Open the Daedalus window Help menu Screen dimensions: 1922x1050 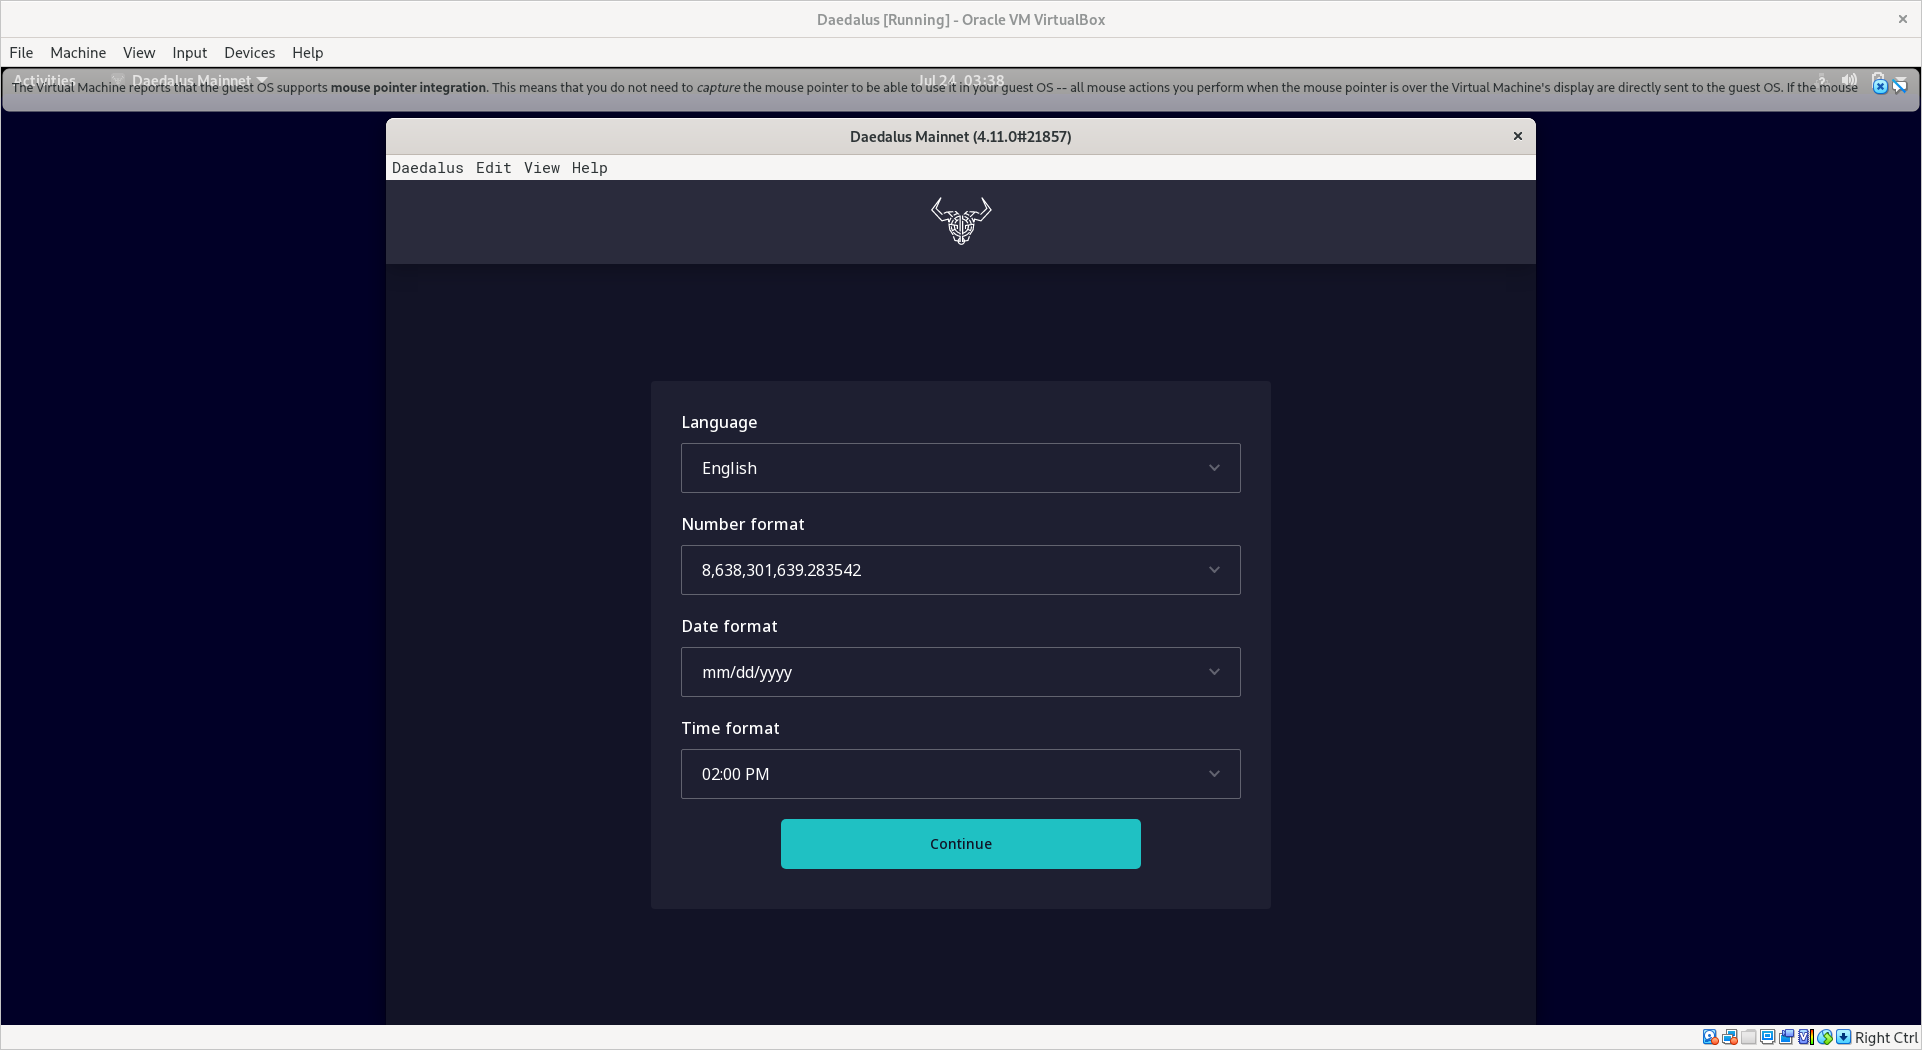tap(590, 168)
